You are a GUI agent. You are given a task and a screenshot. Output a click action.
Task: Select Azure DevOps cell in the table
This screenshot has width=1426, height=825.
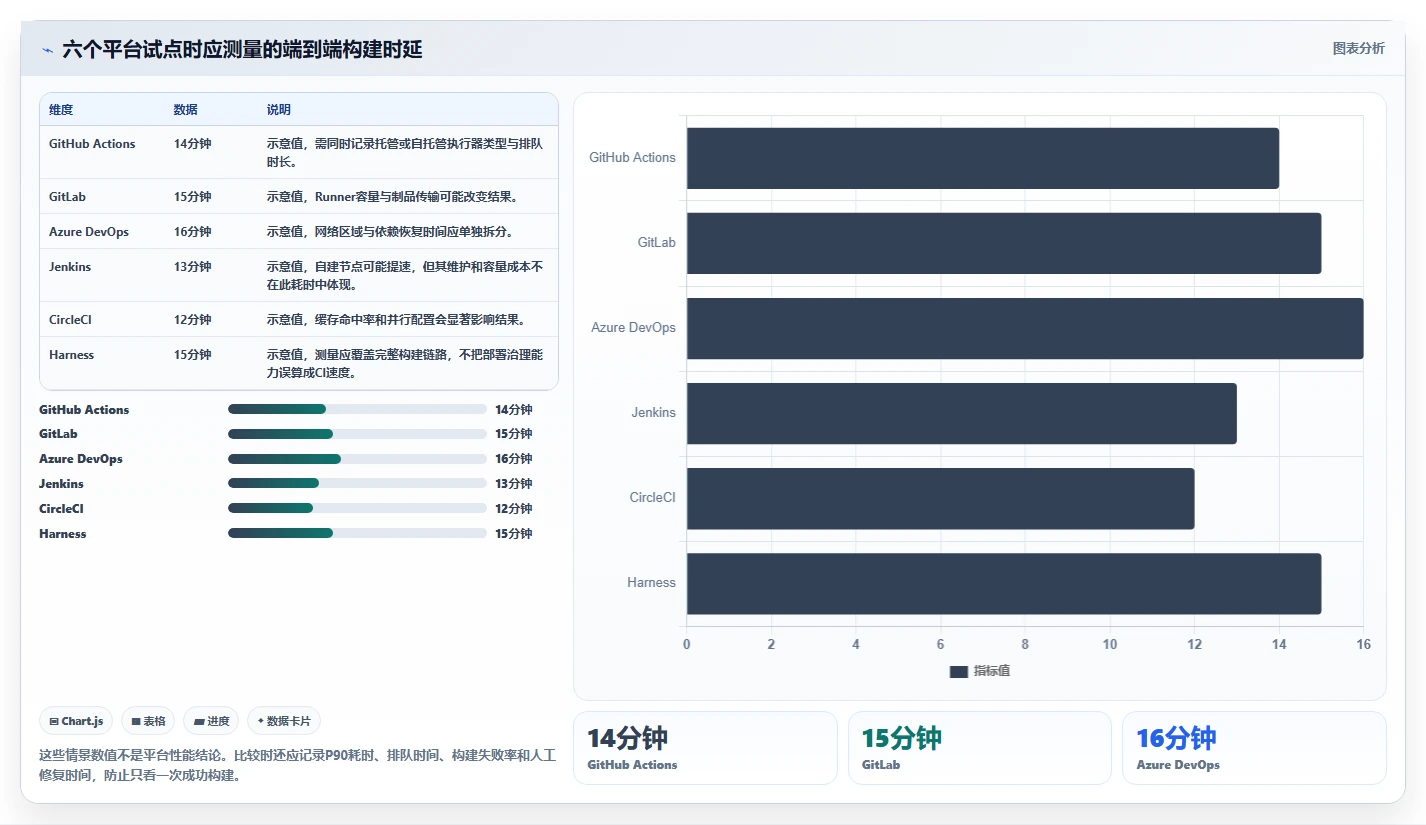tap(89, 232)
